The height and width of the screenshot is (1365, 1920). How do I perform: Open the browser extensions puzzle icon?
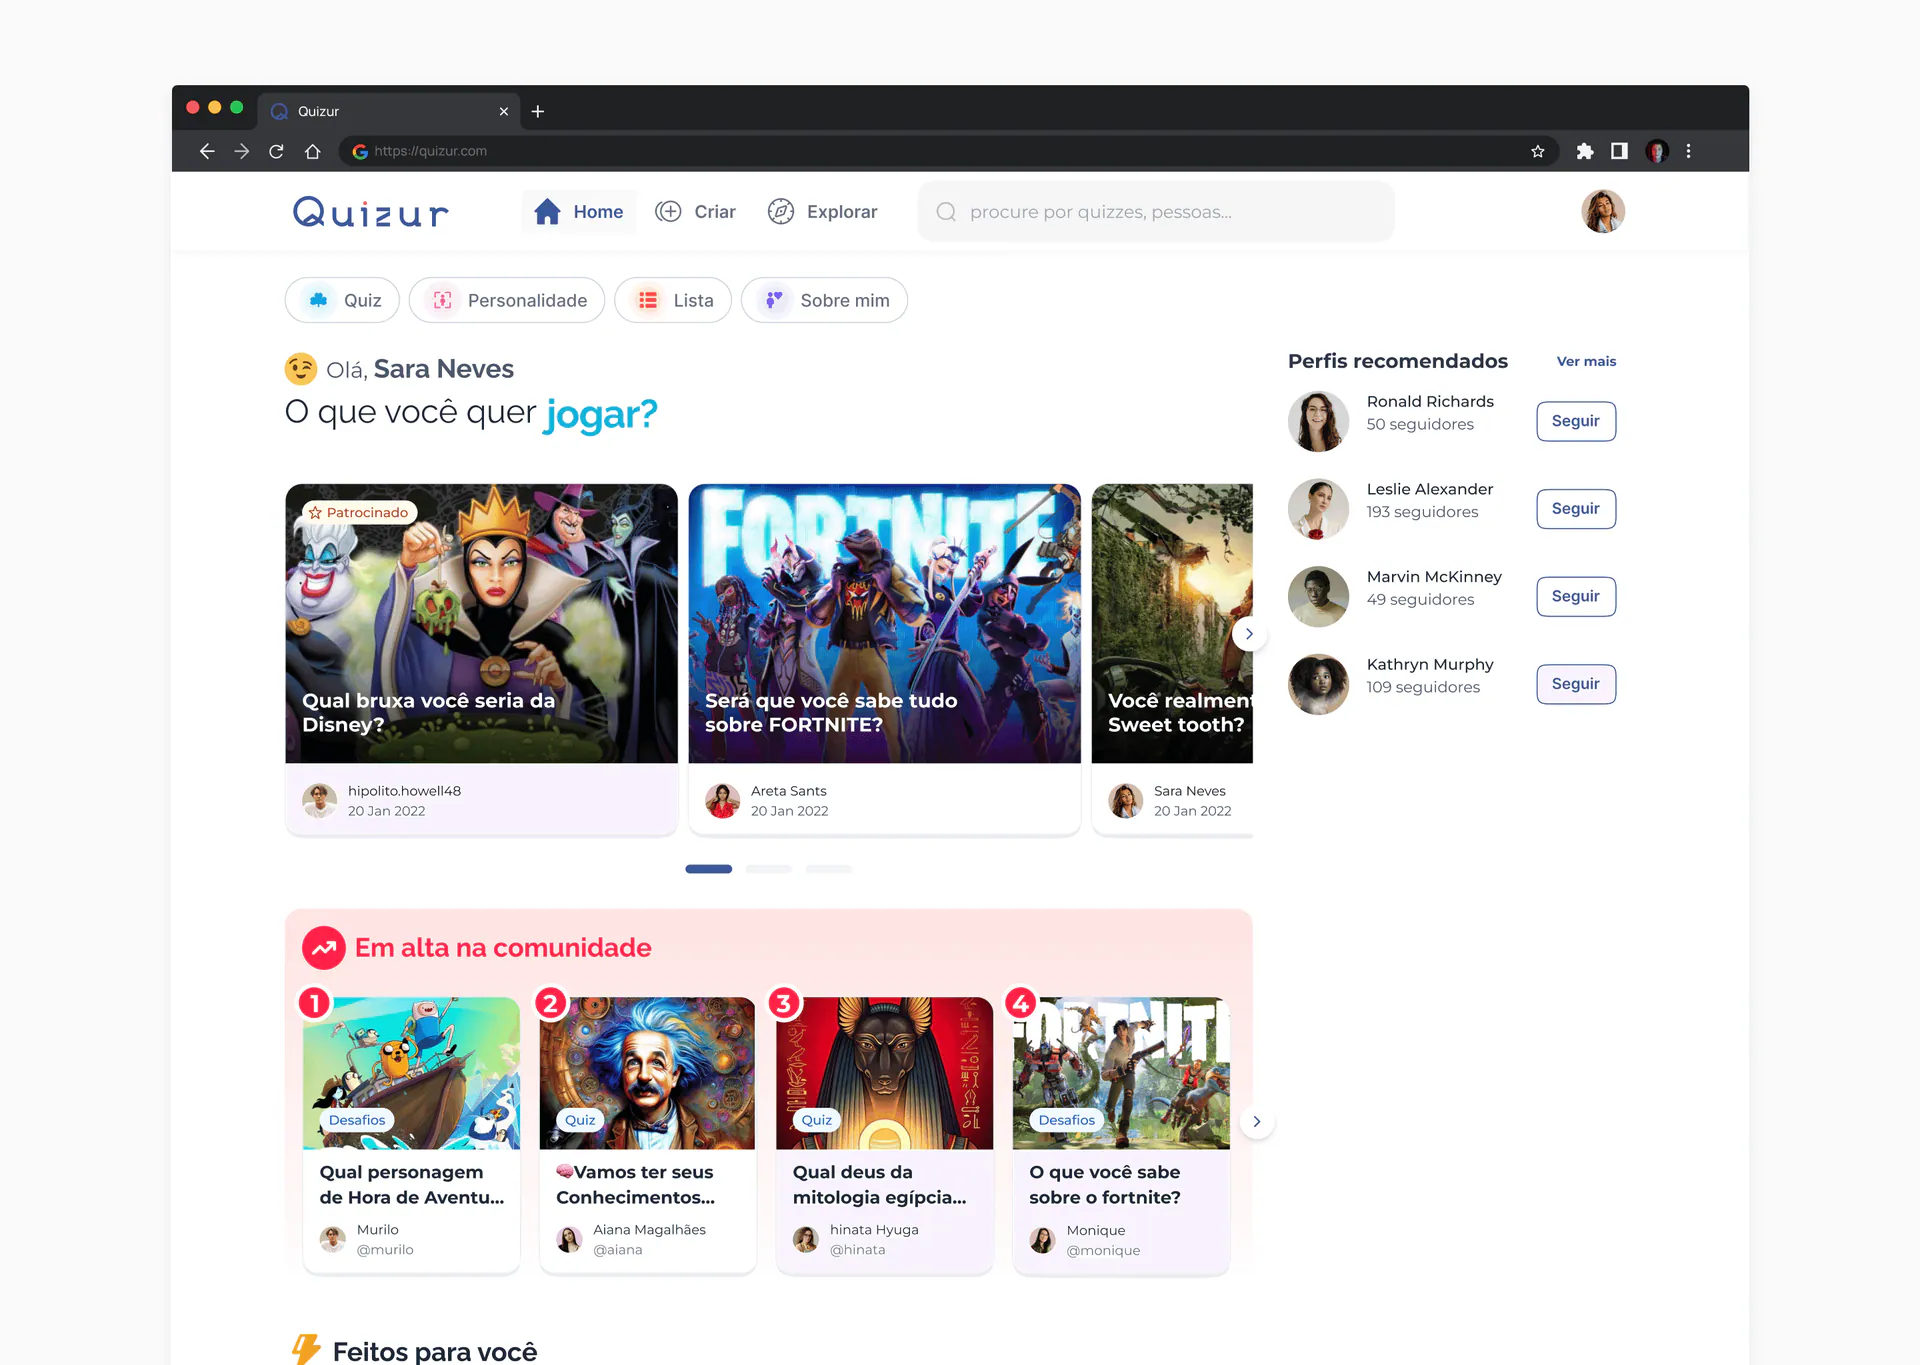(x=1585, y=151)
